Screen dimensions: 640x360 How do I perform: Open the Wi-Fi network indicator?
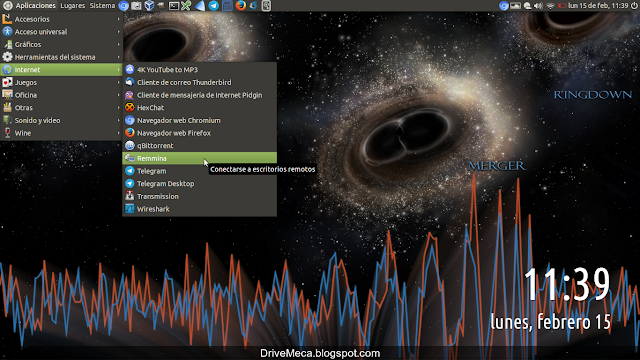[551, 6]
